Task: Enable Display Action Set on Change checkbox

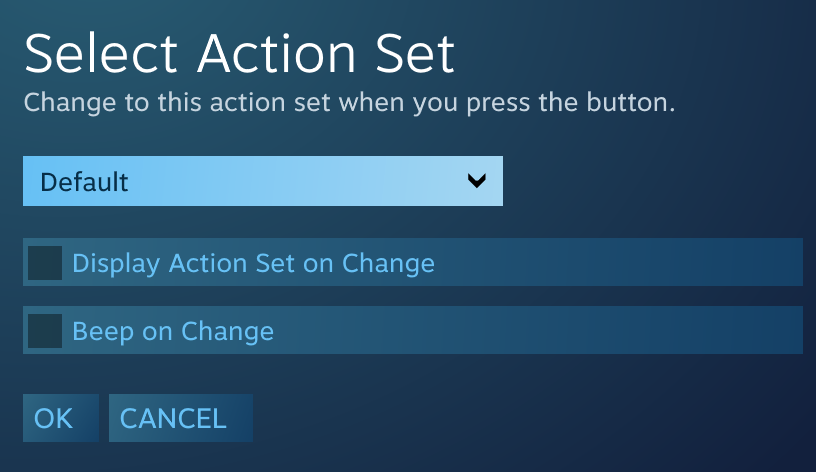Action: click(x=45, y=263)
